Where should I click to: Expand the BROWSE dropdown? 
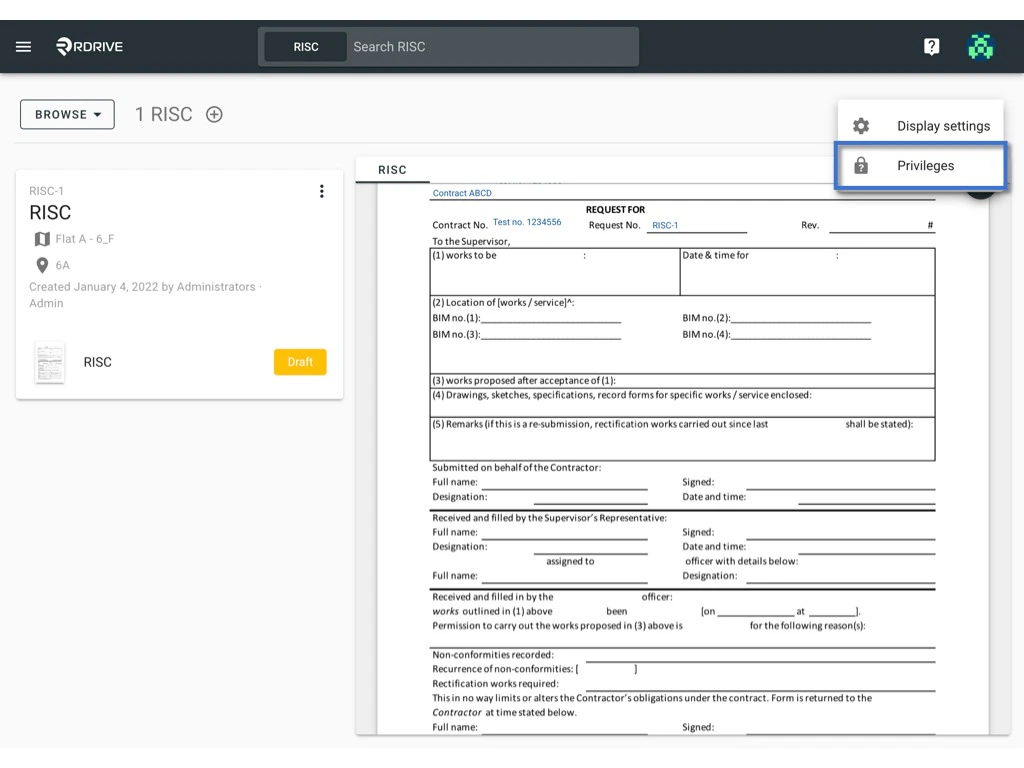tap(67, 114)
